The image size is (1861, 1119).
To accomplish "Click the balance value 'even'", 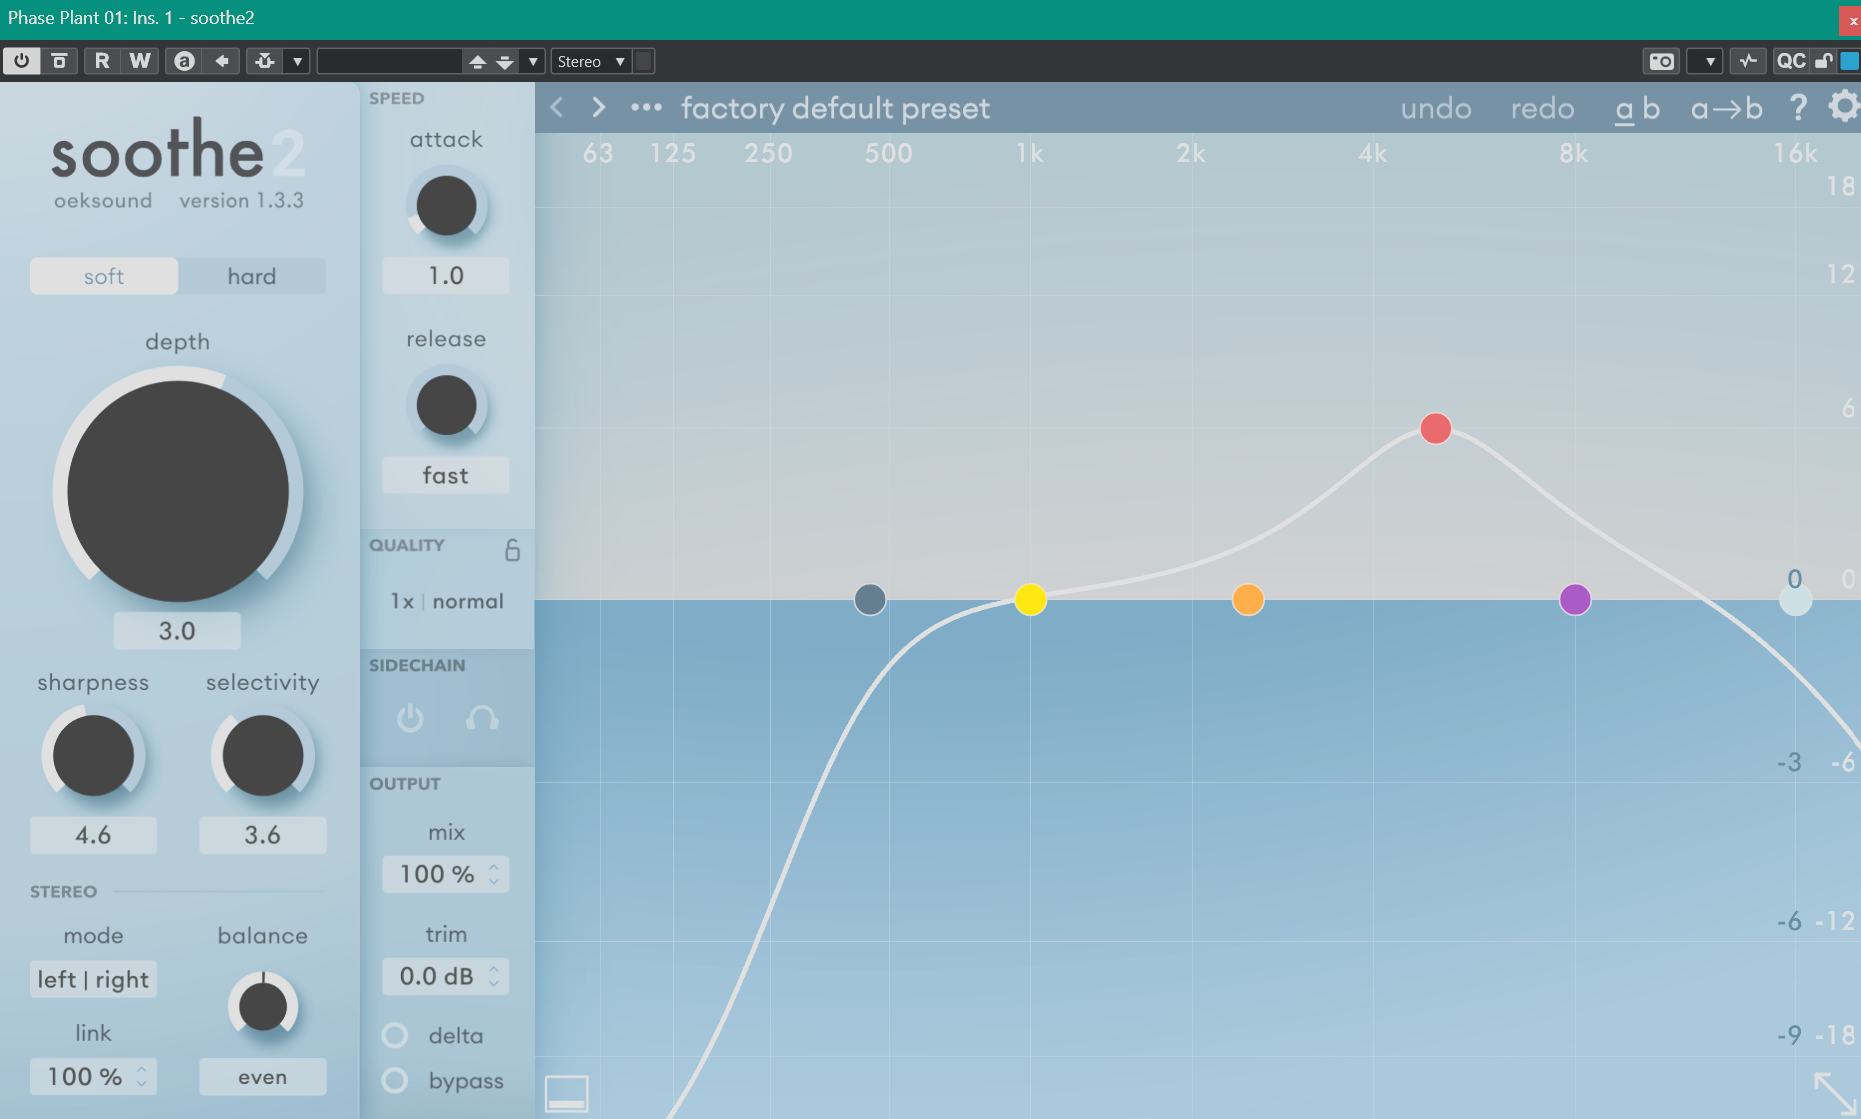I will [x=263, y=1077].
